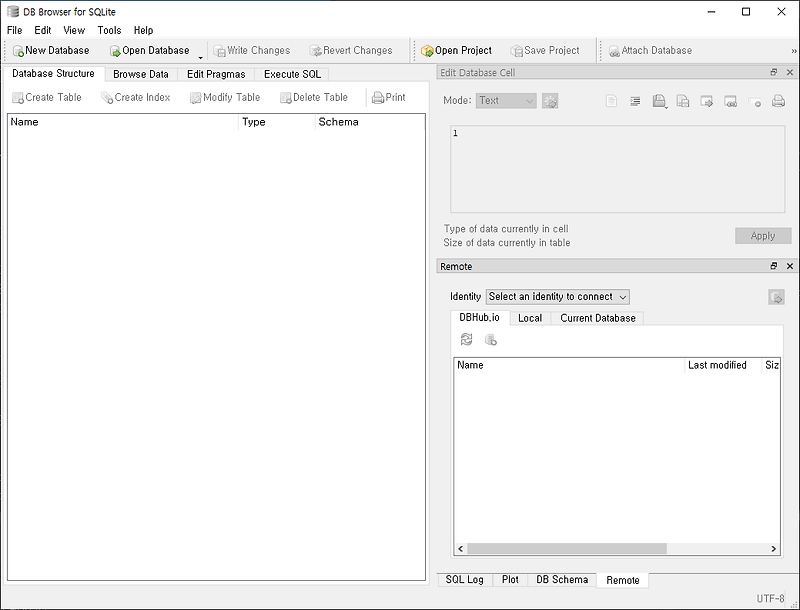
Task: Open the Execute SQL tab
Action: 290,74
